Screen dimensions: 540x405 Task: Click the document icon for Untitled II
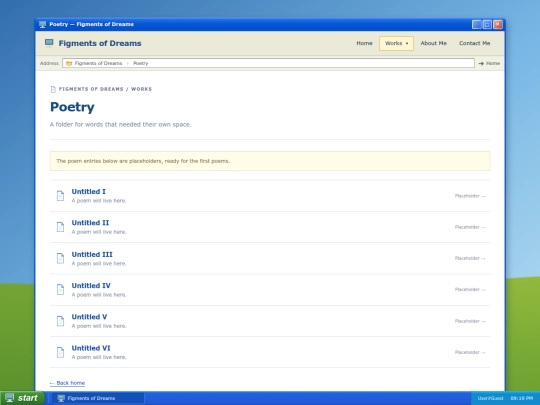(60, 227)
